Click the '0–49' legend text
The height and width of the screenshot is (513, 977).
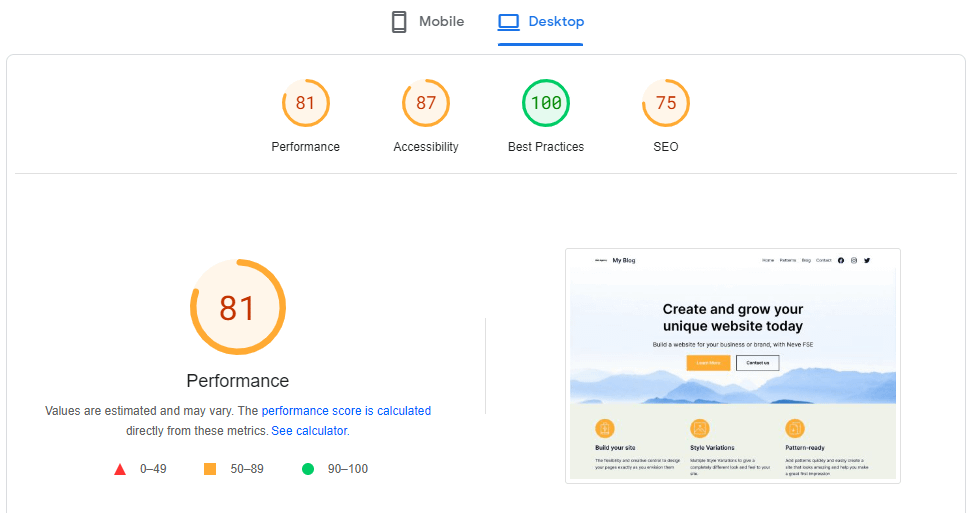pos(153,469)
